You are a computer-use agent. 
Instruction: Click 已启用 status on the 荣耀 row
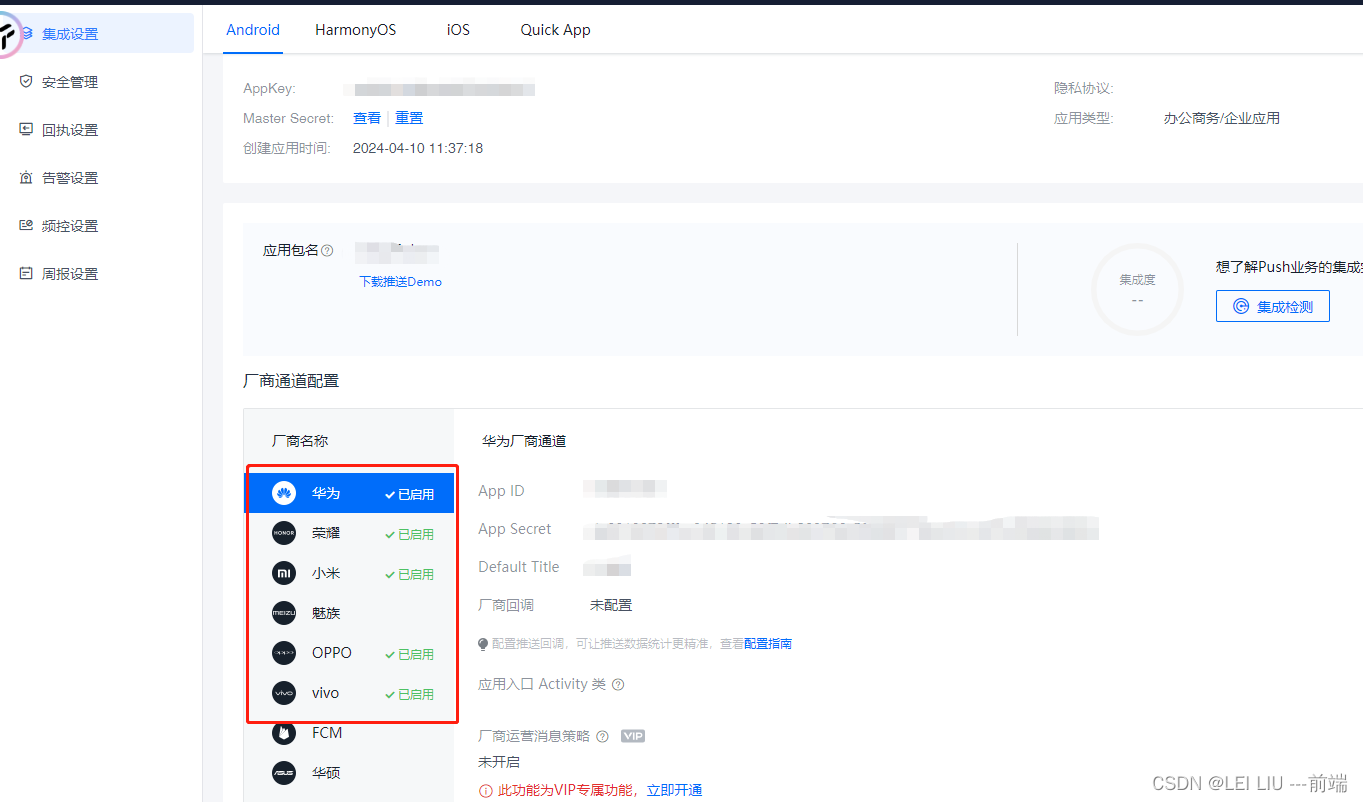pos(410,535)
